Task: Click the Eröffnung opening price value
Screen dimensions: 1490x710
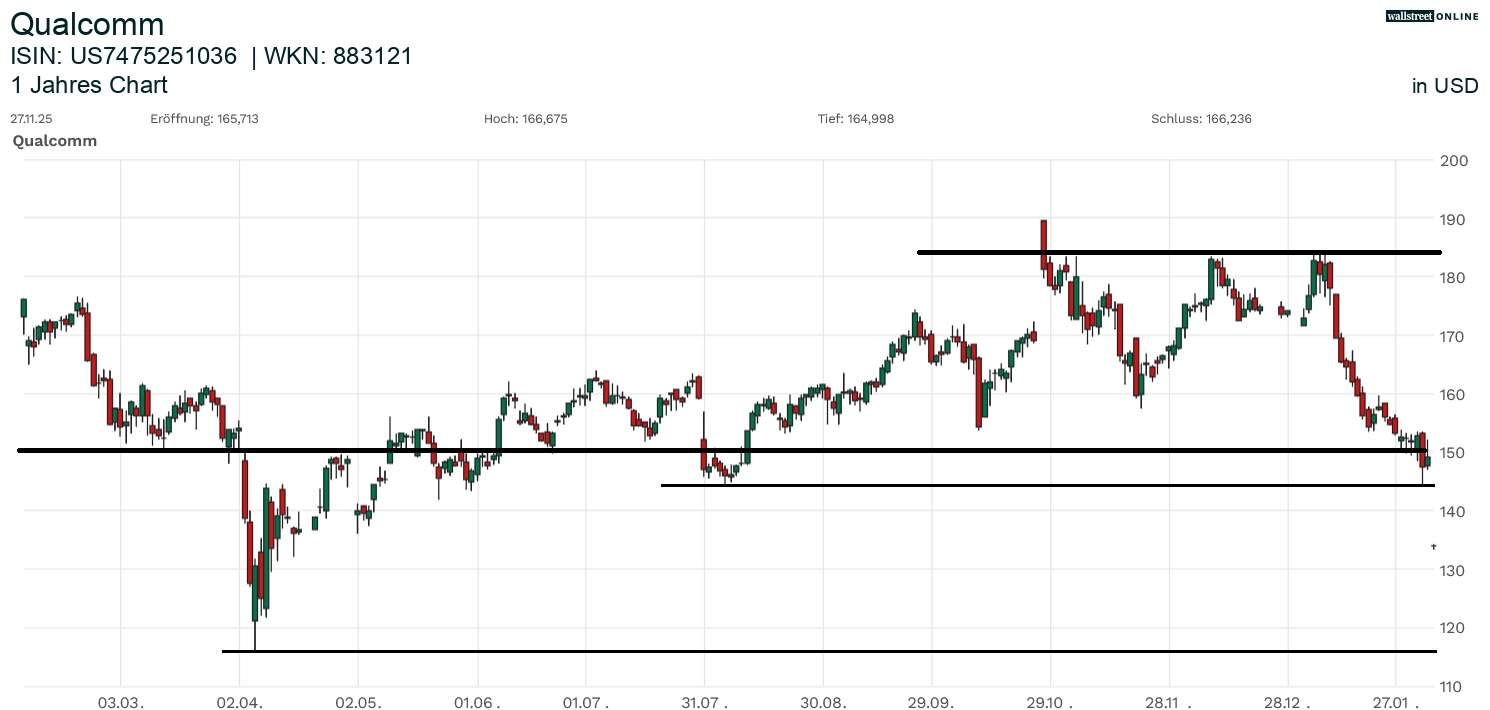Action: coord(239,119)
